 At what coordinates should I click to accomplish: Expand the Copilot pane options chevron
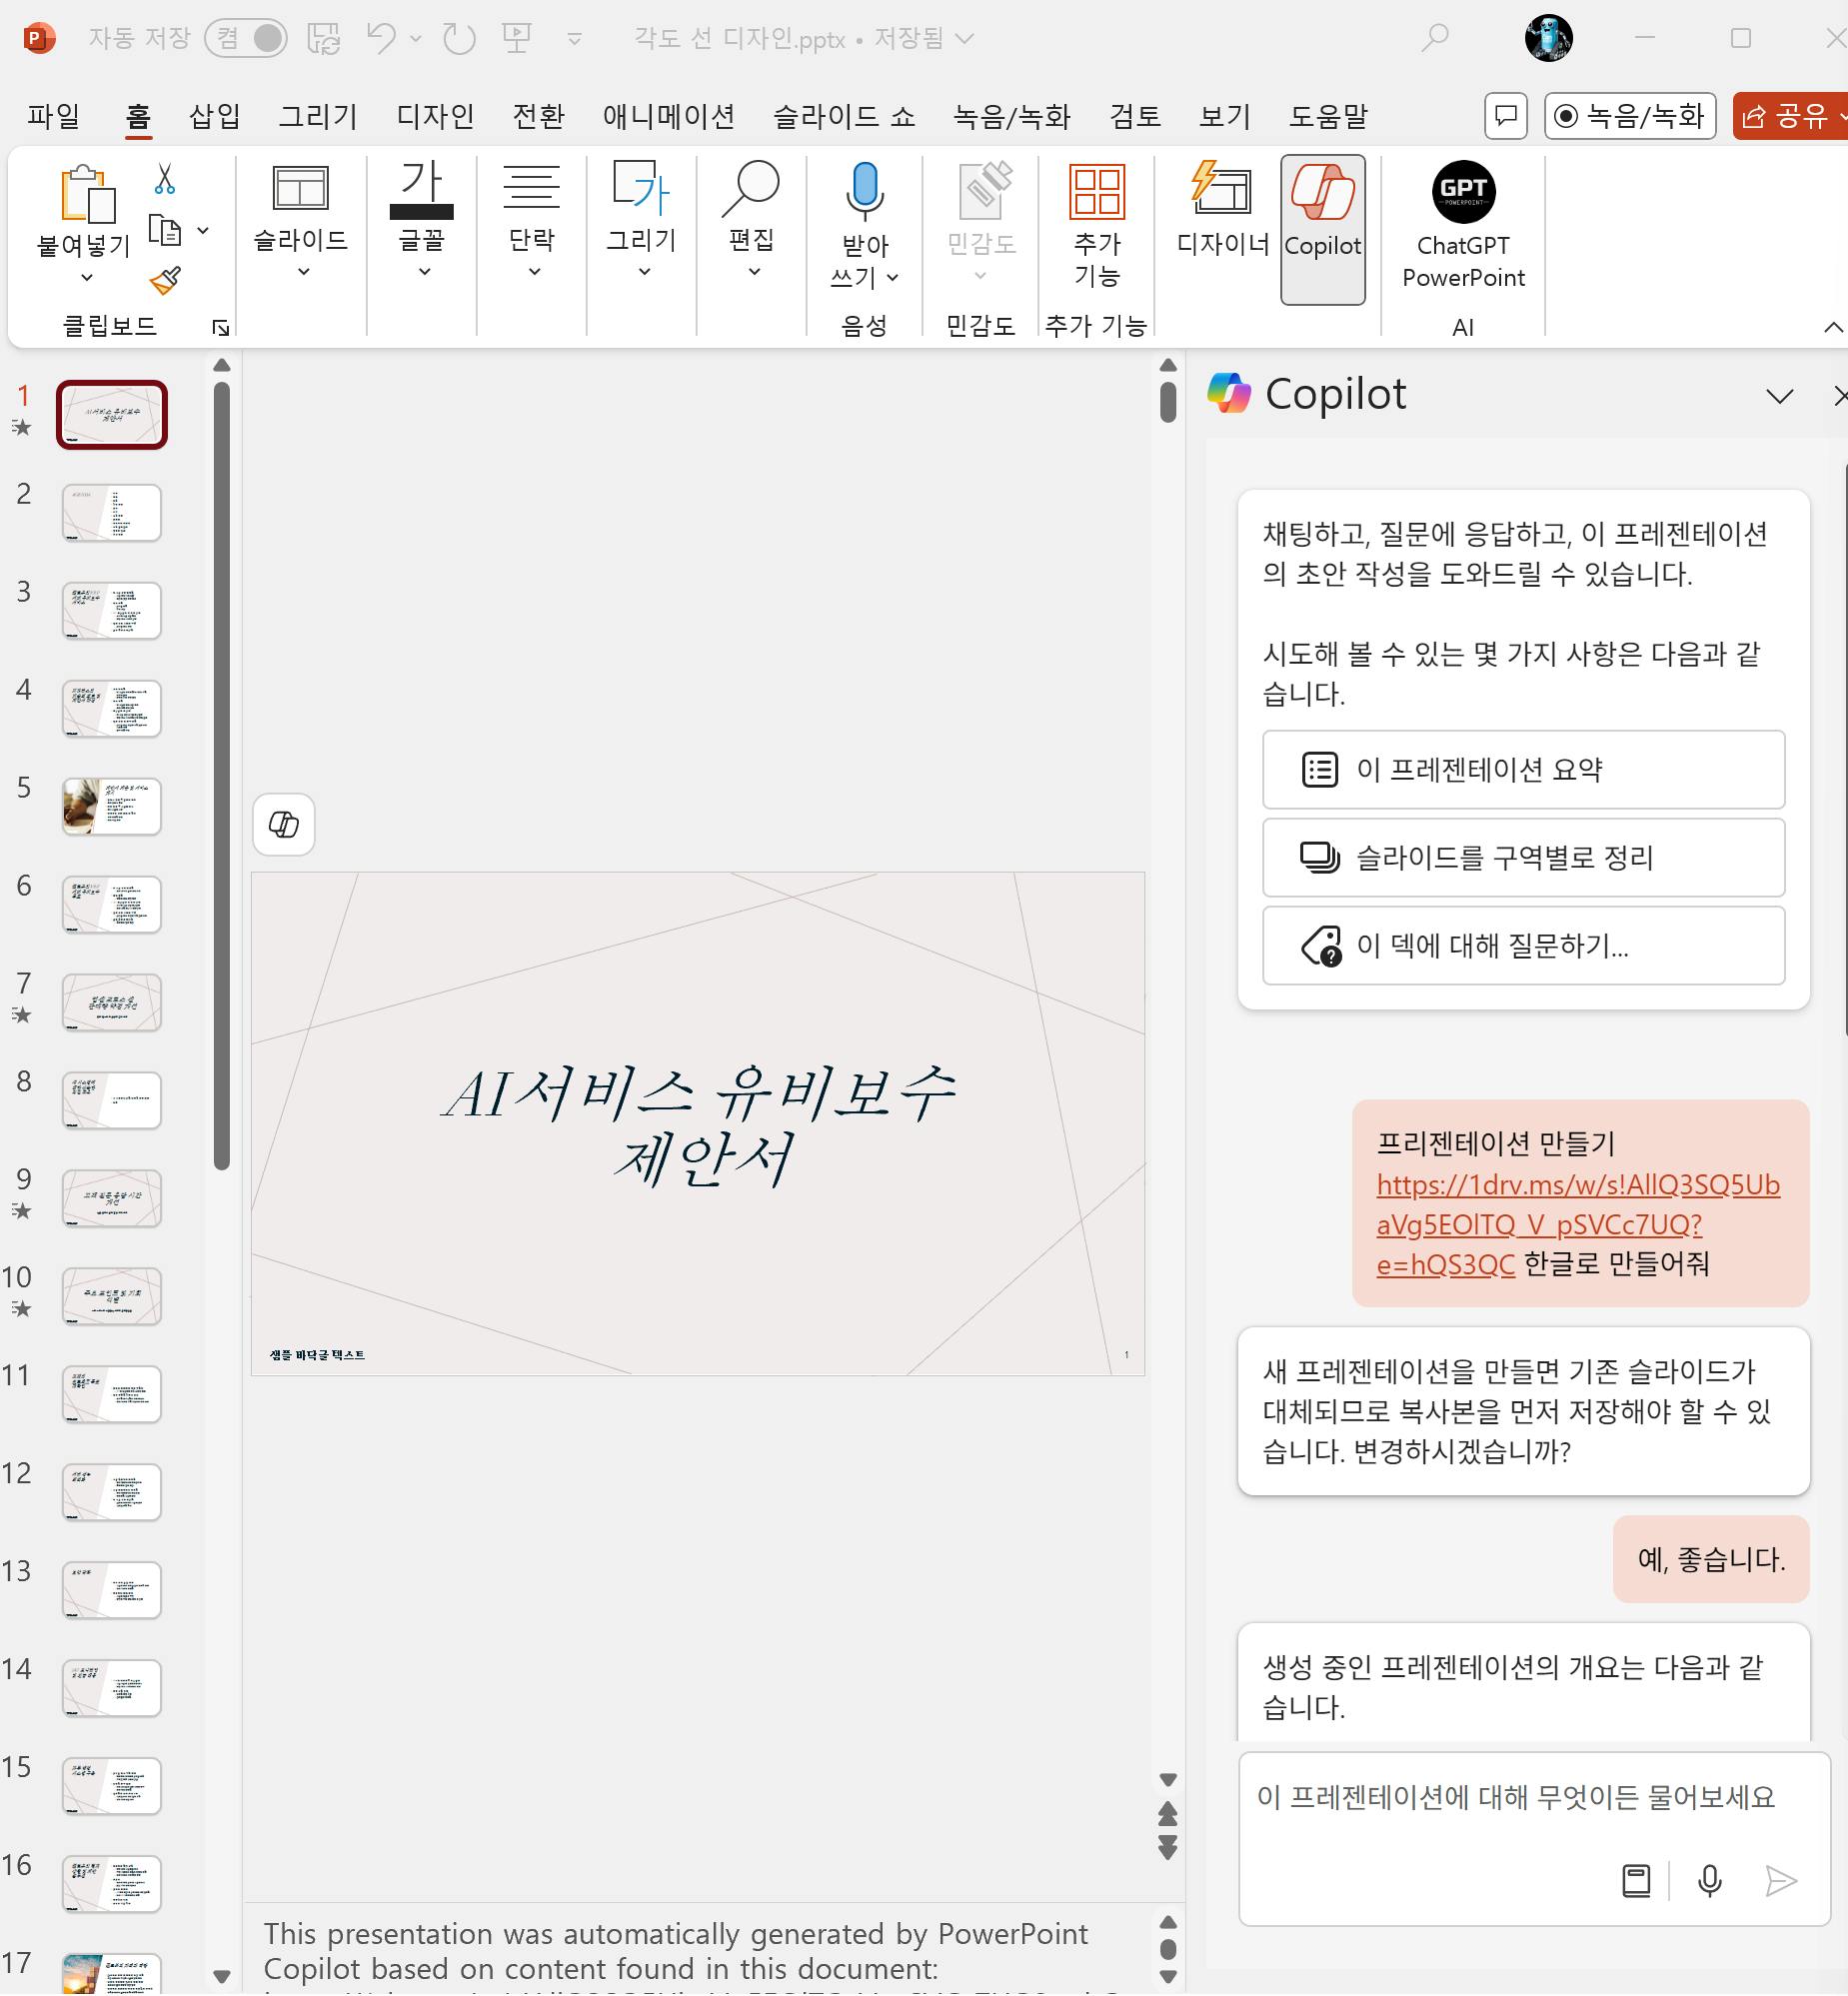[x=1779, y=396]
